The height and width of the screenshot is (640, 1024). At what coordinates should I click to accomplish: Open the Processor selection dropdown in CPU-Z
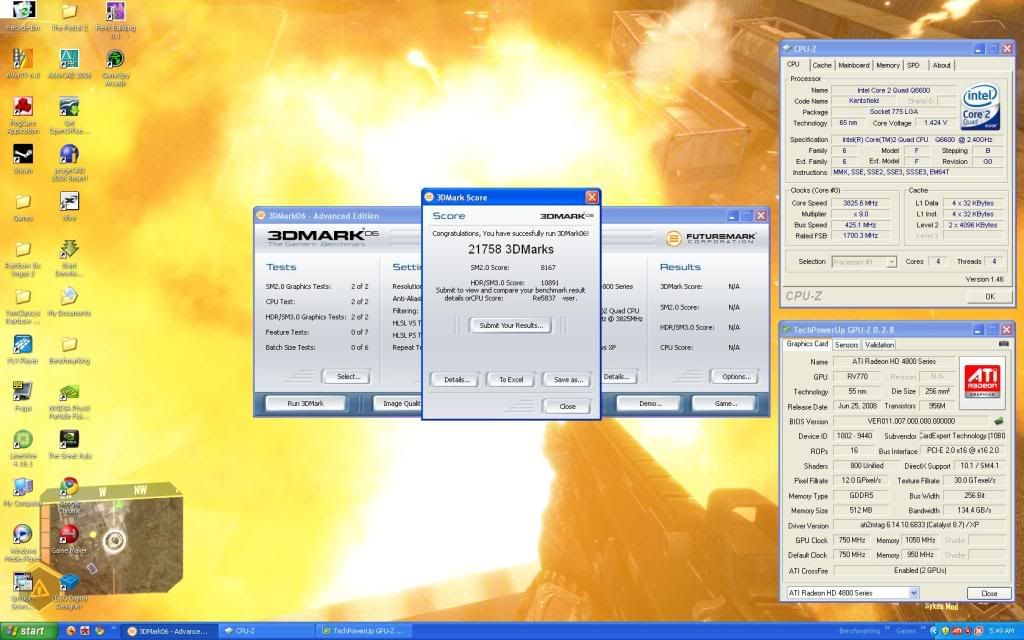[x=891, y=262]
